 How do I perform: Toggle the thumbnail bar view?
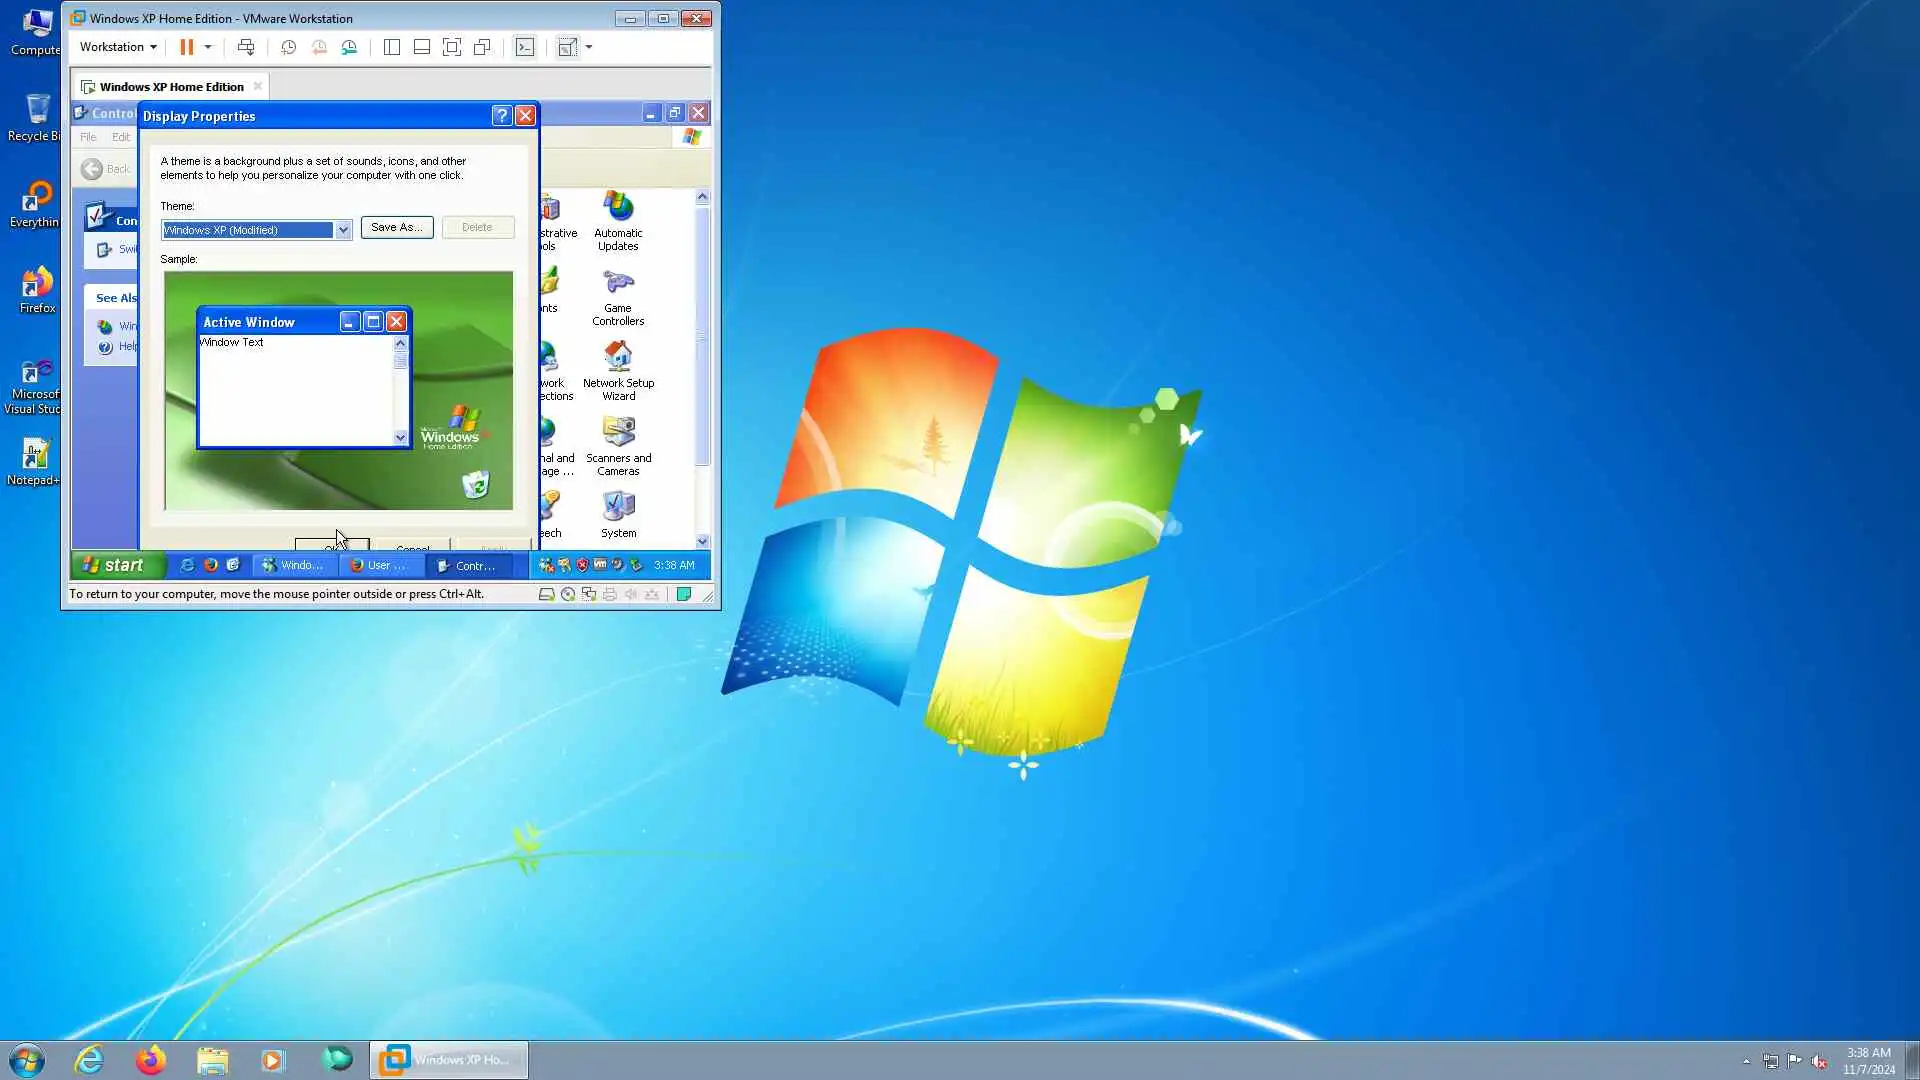[422, 47]
